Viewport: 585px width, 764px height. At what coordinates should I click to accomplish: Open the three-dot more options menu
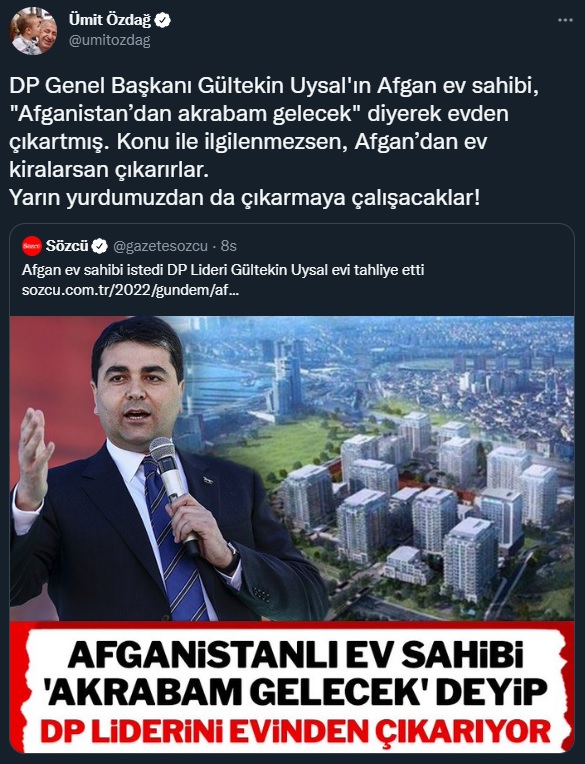click(565, 20)
